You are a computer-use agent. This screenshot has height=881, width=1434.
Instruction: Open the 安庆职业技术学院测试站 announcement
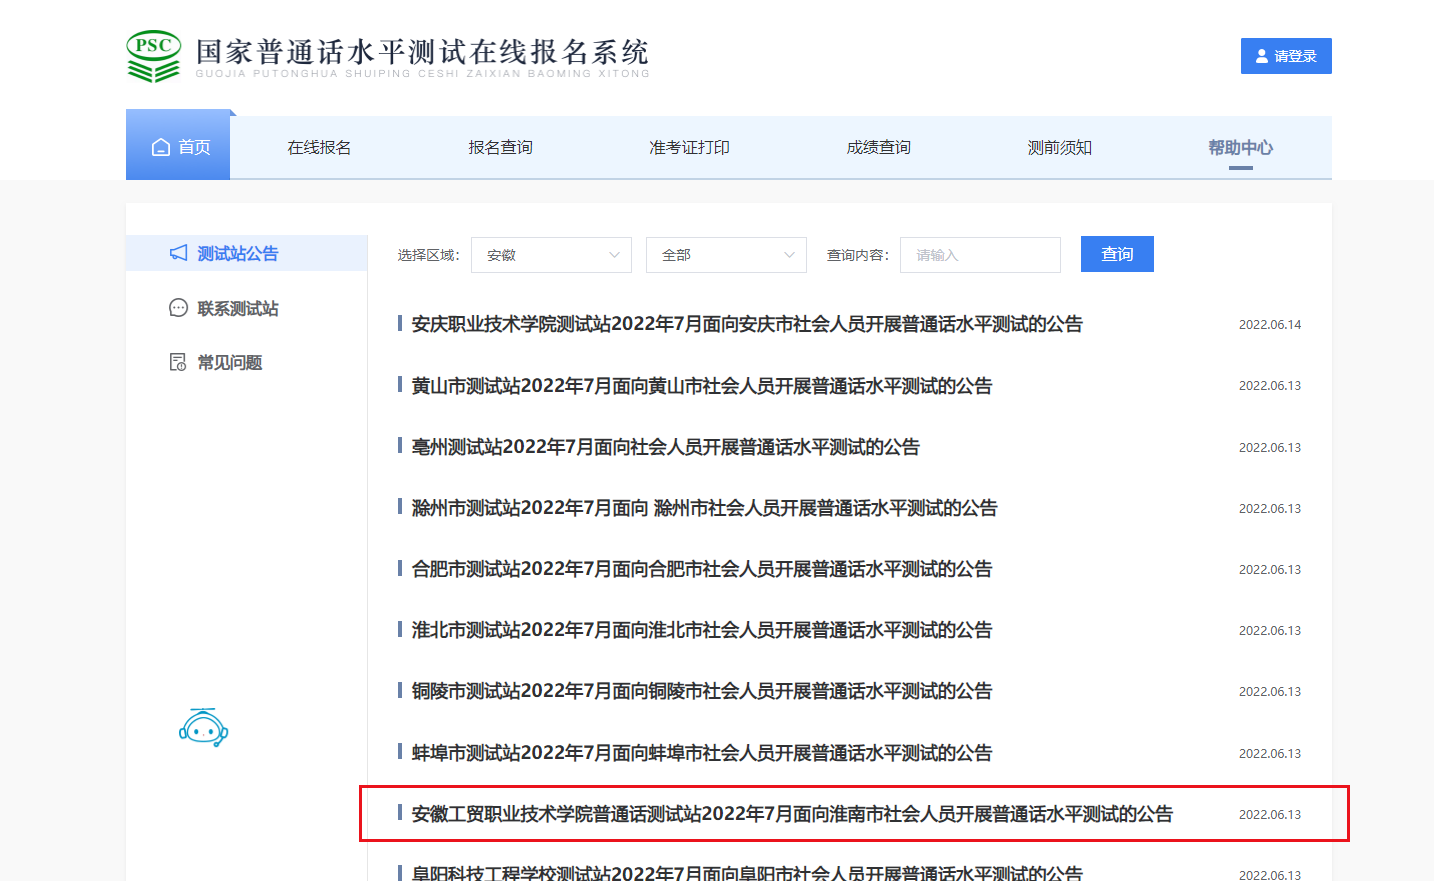746,324
